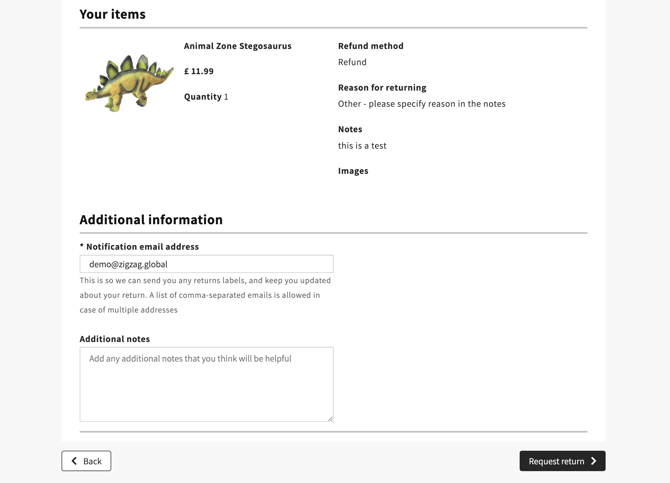Click the Back button
This screenshot has height=483, width=670.
pyautogui.click(x=86, y=461)
